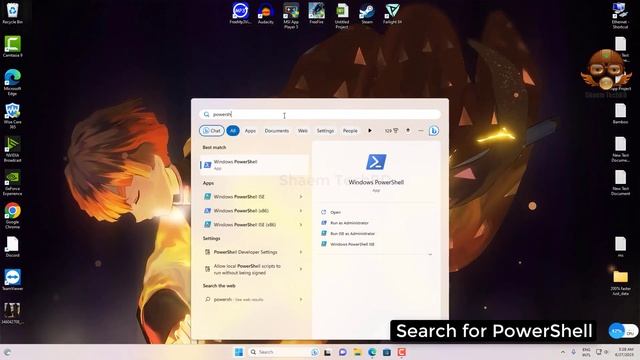Select the Documents filter tab
Screen dimensions: 640x360
276,131
